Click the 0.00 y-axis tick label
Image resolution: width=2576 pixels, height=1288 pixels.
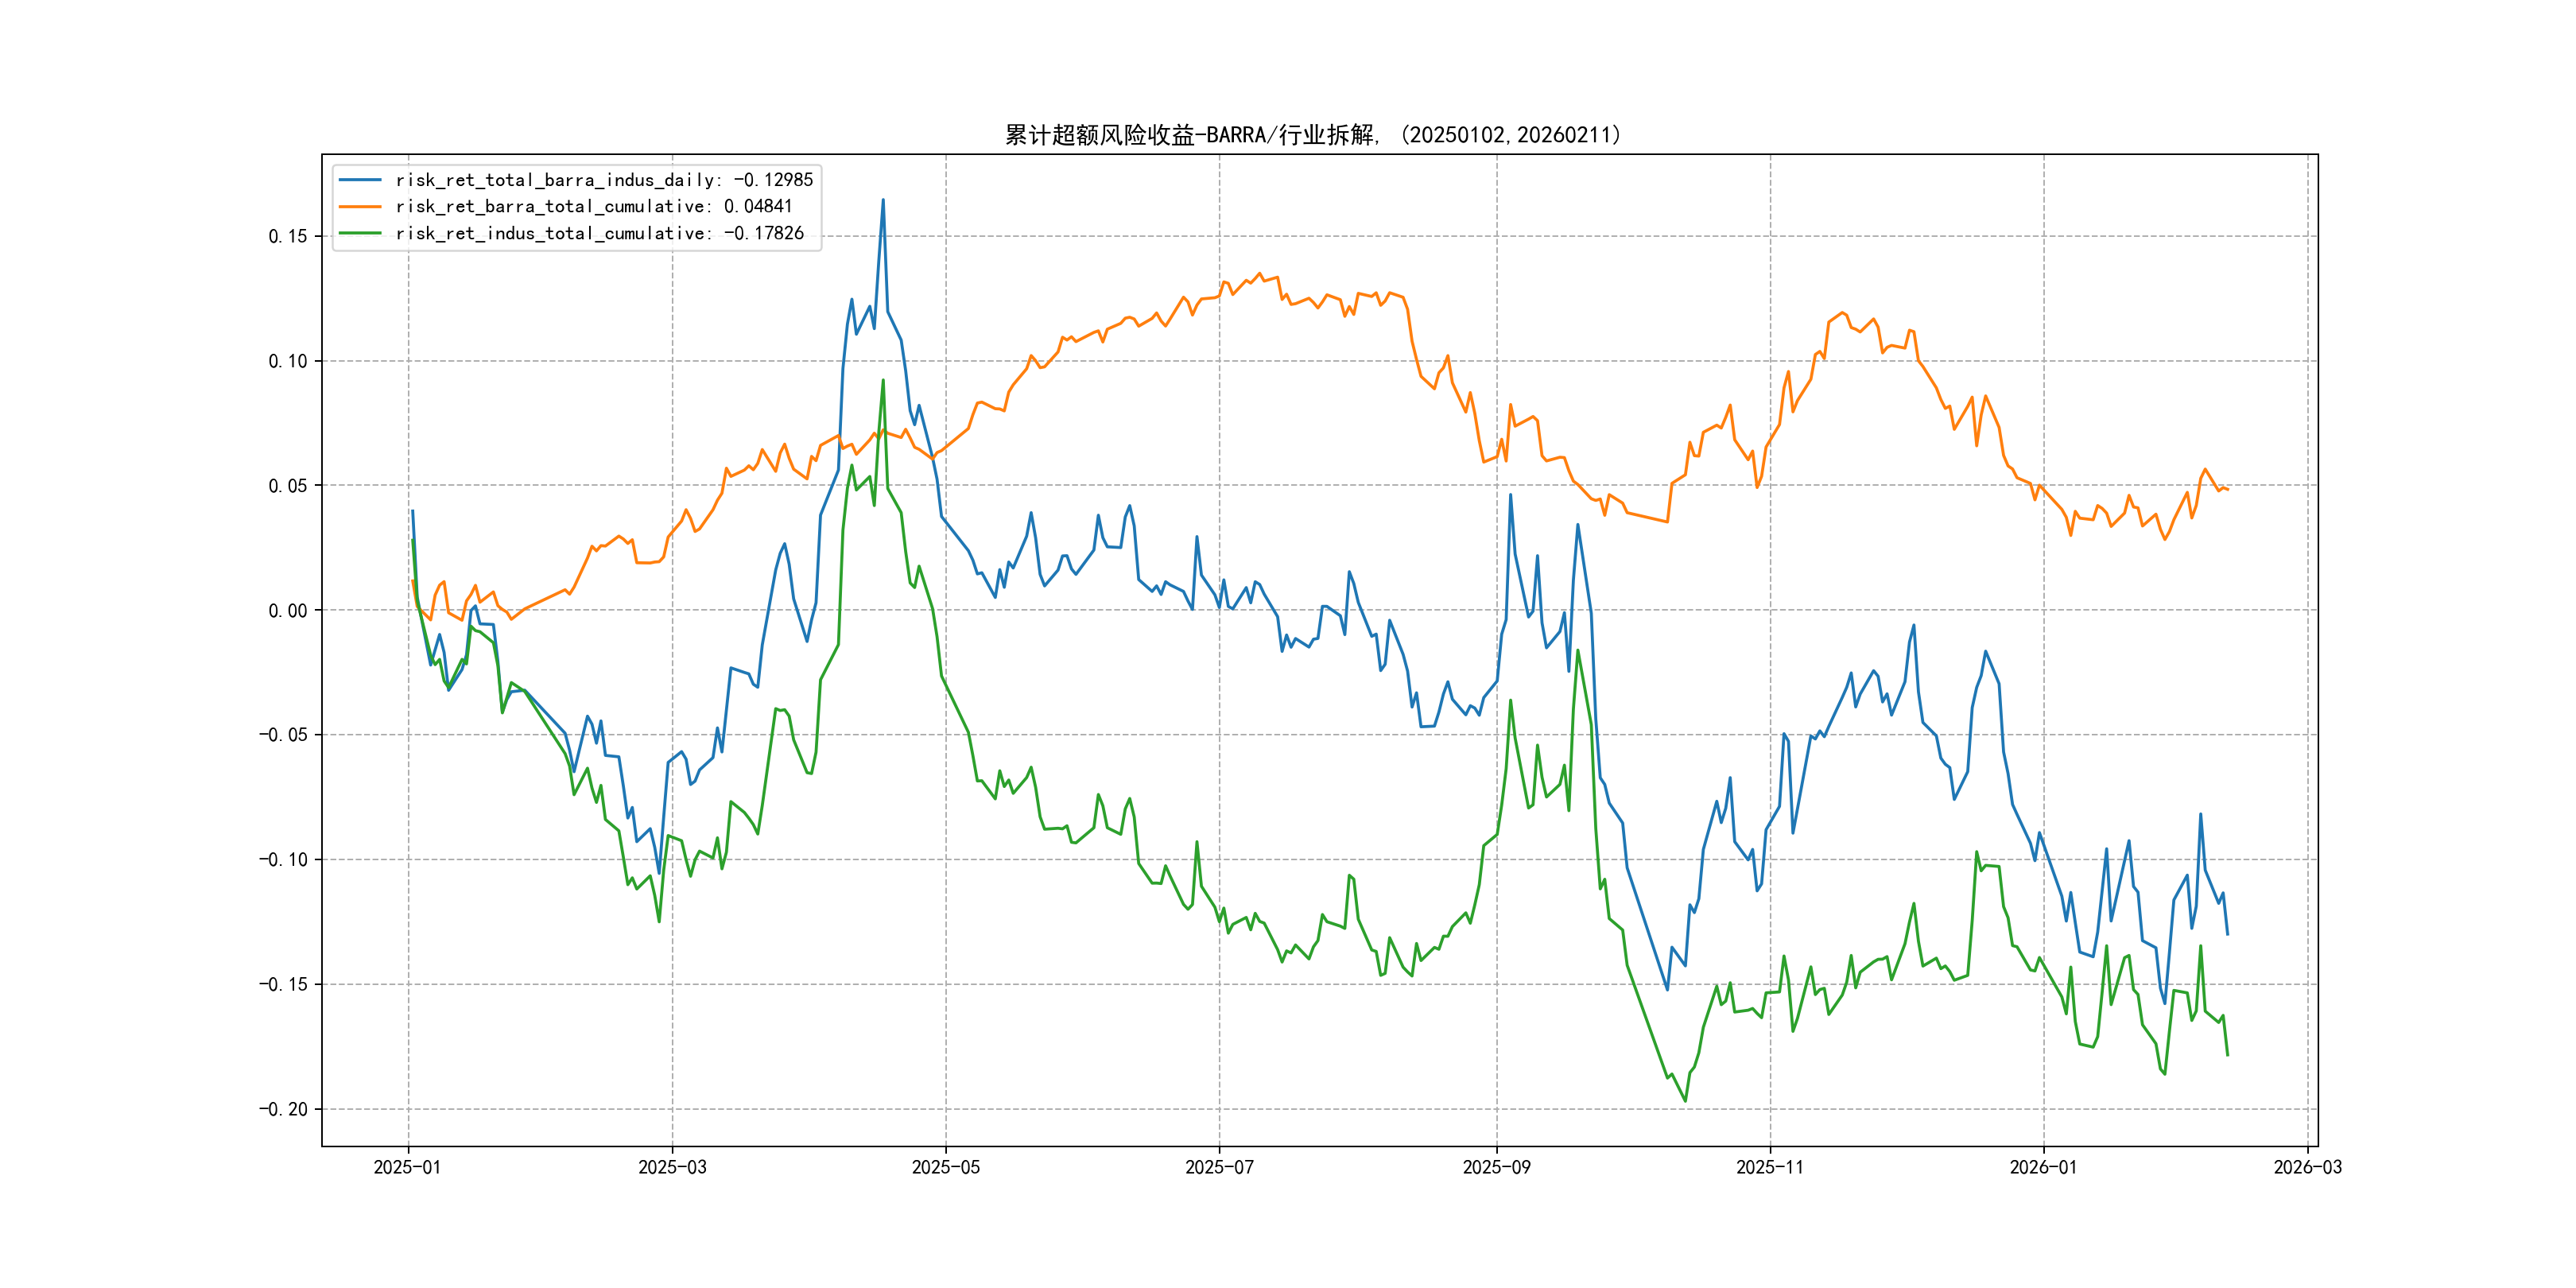pyautogui.click(x=287, y=611)
